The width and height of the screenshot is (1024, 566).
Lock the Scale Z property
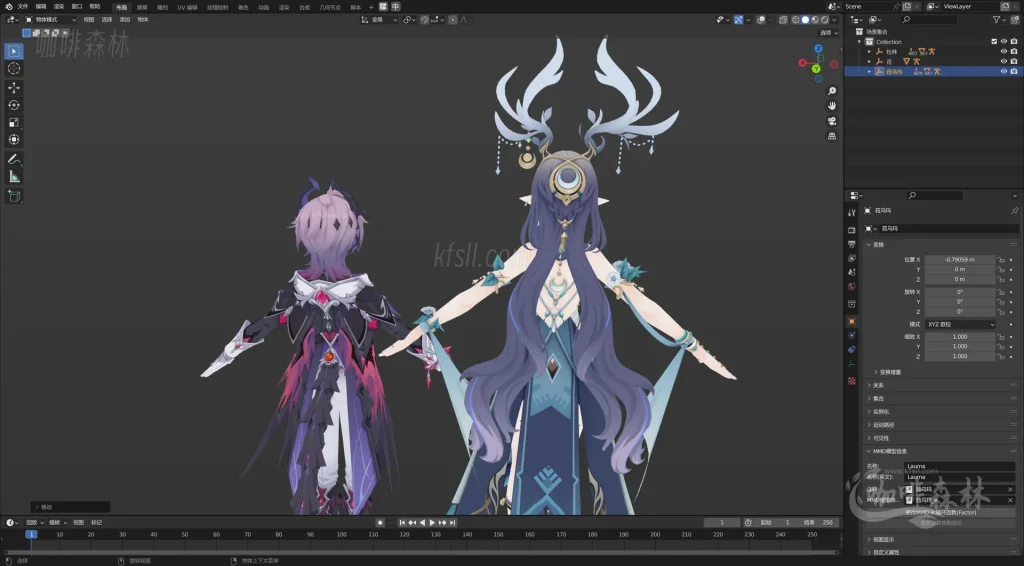click(x=1000, y=356)
